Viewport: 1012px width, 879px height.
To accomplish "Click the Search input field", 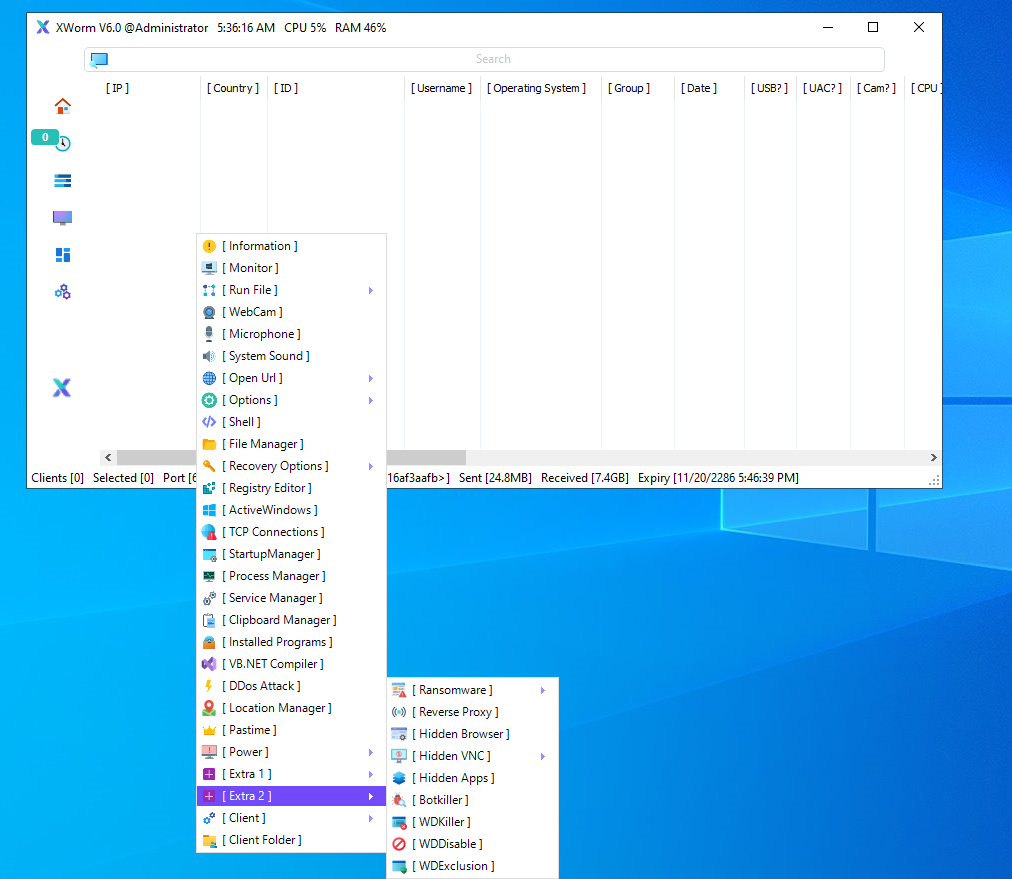I will 493,59.
